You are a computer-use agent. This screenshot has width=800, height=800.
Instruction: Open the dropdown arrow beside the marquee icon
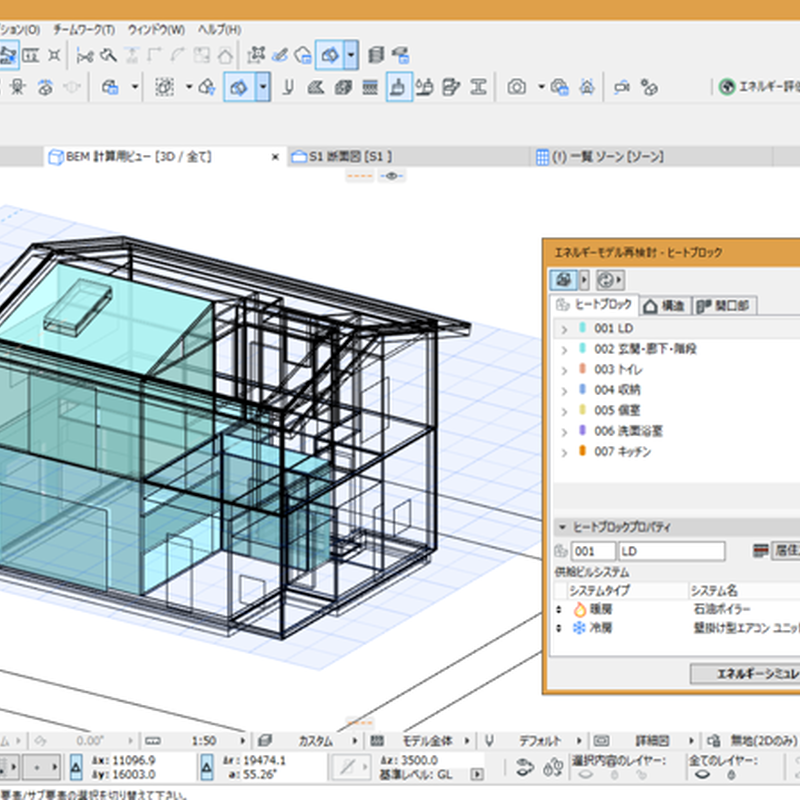tap(189, 87)
